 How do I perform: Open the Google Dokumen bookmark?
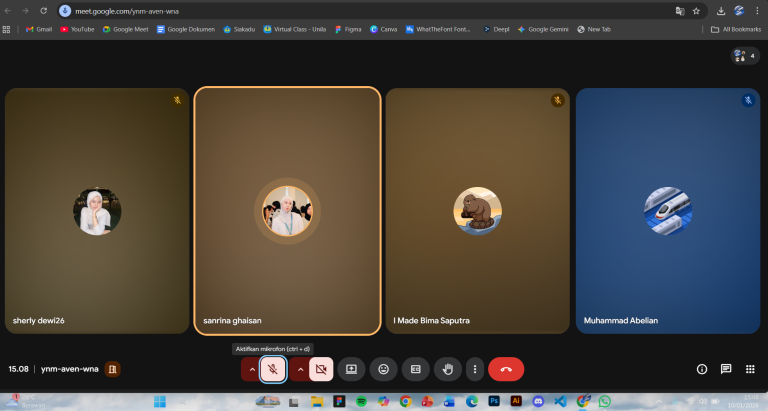[184, 30]
